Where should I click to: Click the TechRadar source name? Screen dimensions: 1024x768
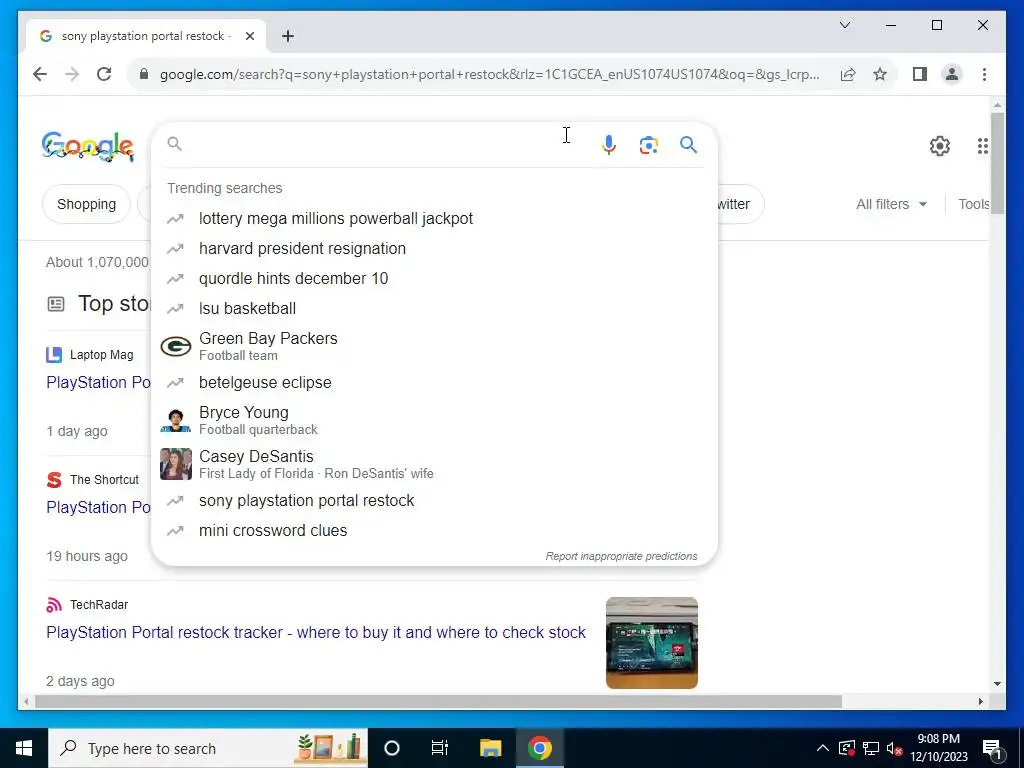pos(99,605)
